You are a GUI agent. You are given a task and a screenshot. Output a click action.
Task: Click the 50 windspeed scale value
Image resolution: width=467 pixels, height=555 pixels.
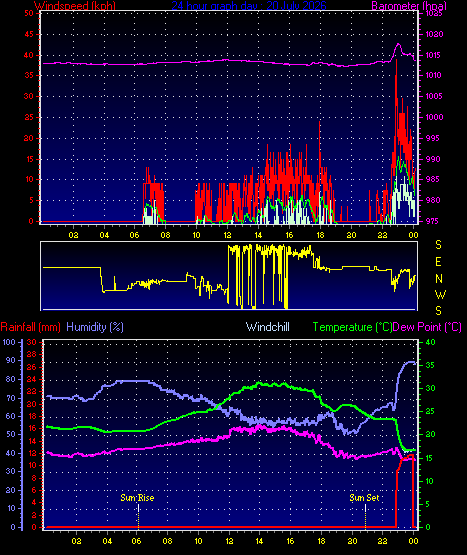(29, 13)
